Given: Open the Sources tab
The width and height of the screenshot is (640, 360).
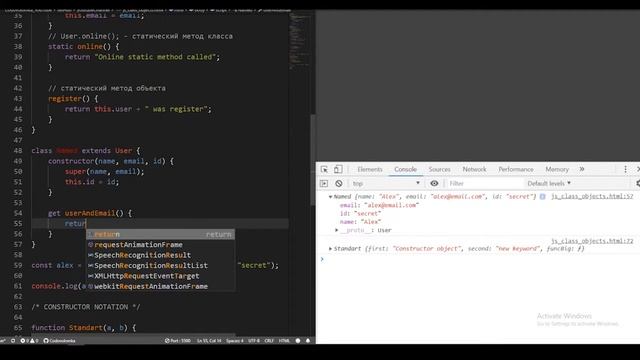Looking at the screenshot, I should tap(440, 169).
